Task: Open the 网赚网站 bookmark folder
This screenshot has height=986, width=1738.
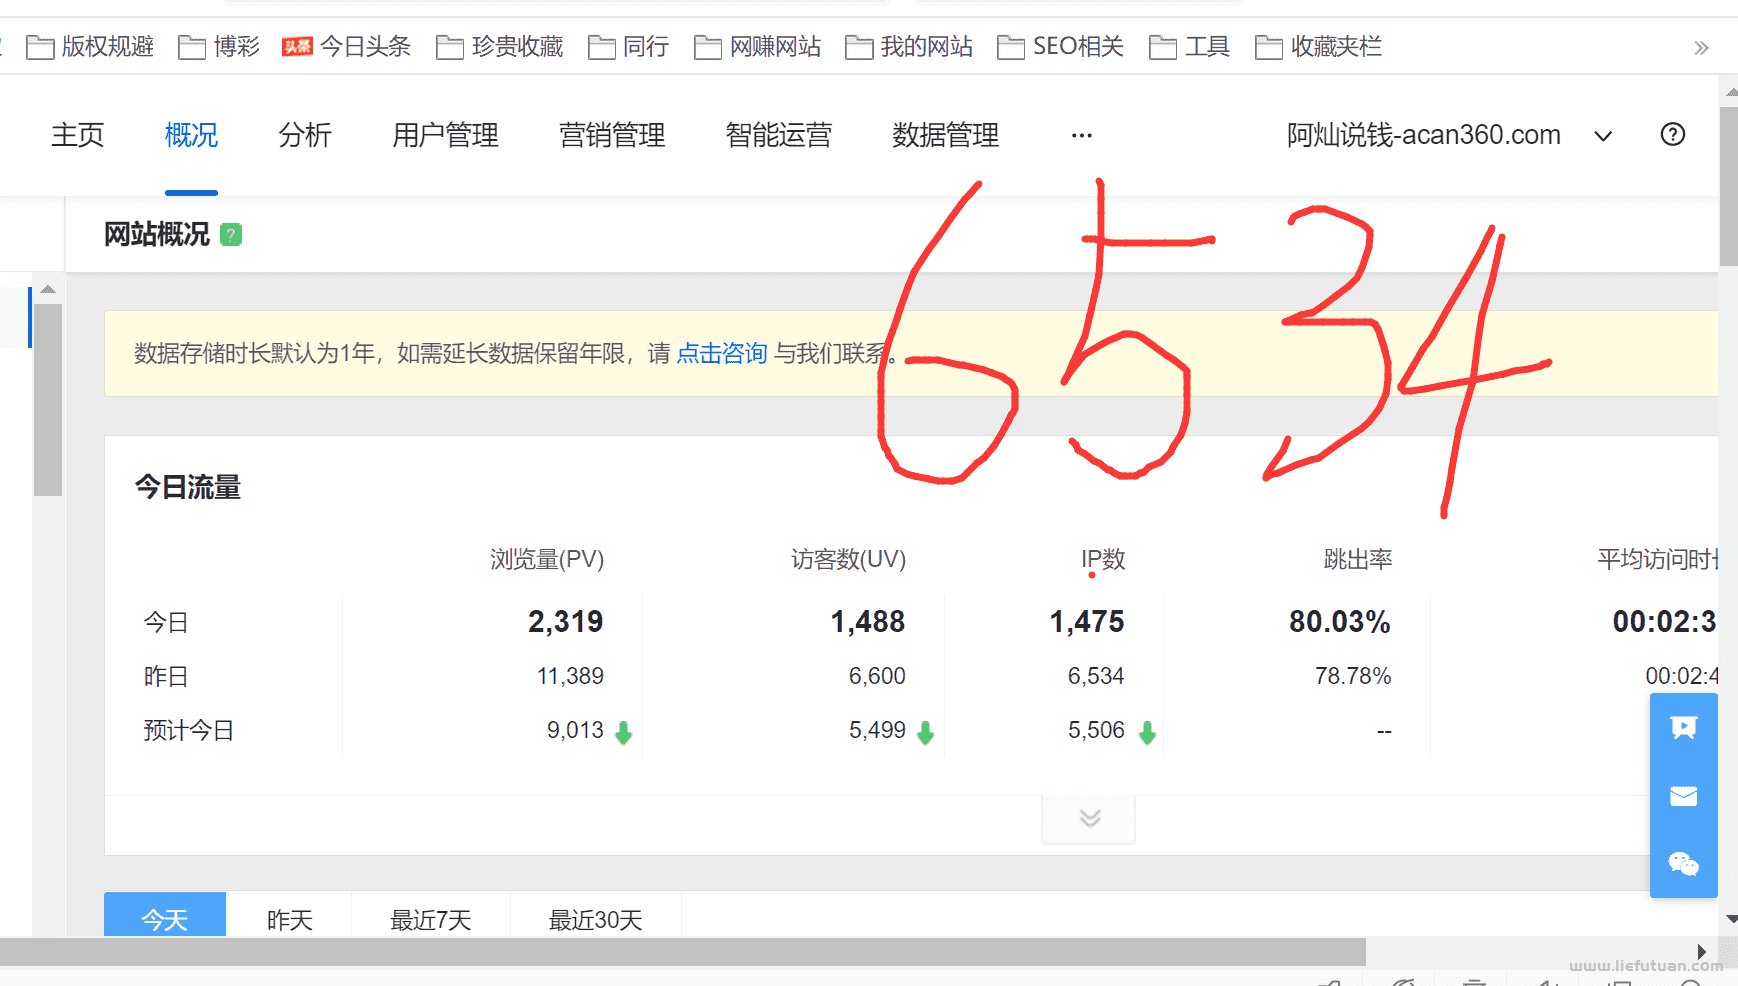Action: tap(757, 46)
